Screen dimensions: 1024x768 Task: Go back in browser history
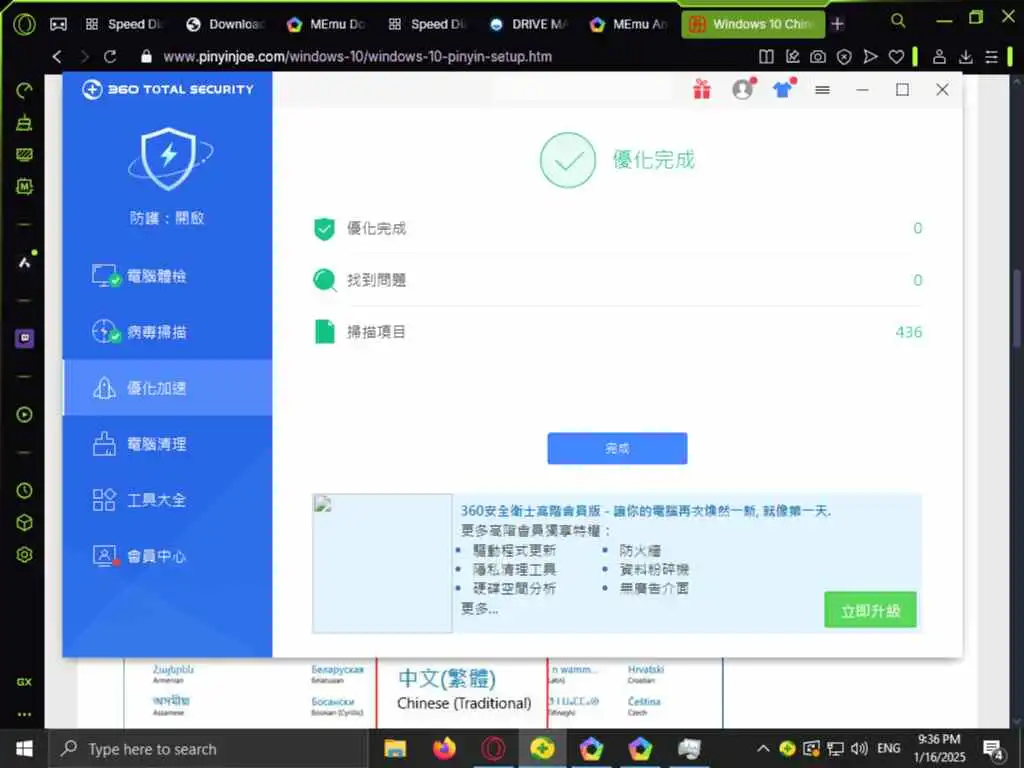click(57, 57)
